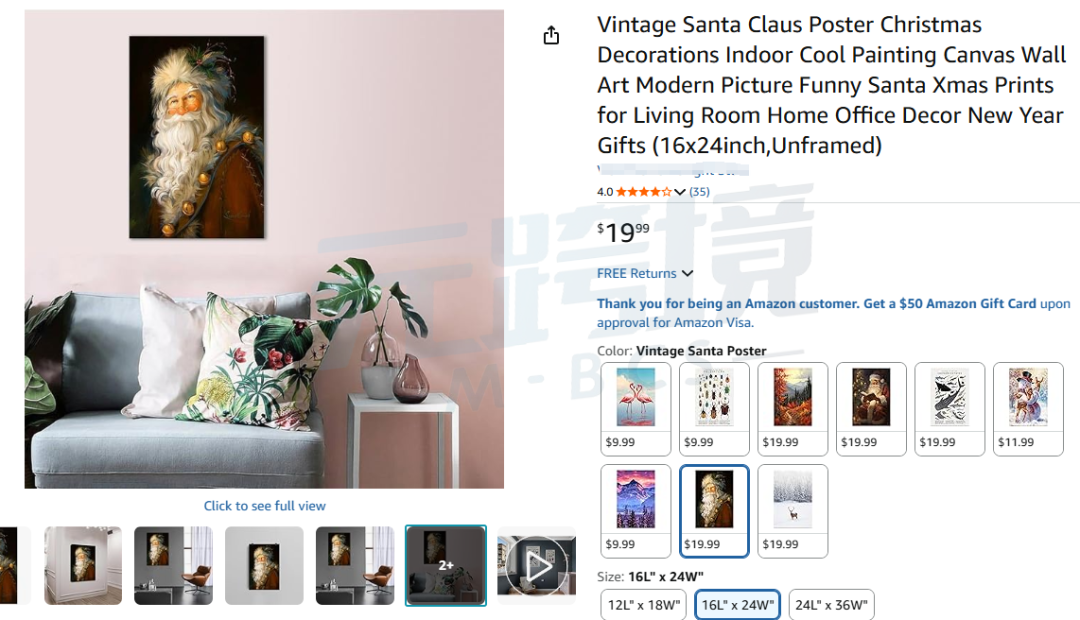Choose the 24L" x 36W" size option
Viewport: 1080px width, 620px height.
coord(831,605)
